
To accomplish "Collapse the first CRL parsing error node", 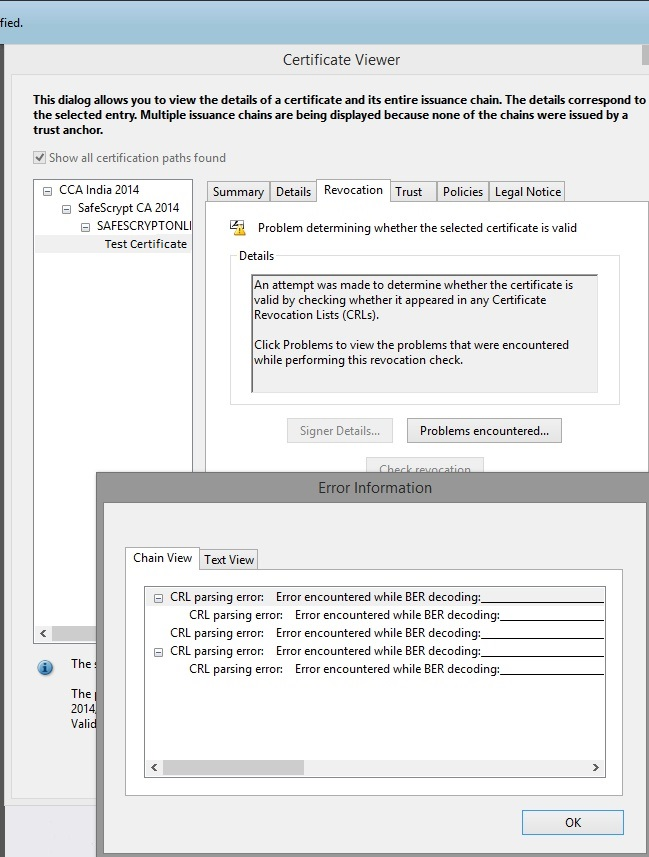I will tap(159, 598).
